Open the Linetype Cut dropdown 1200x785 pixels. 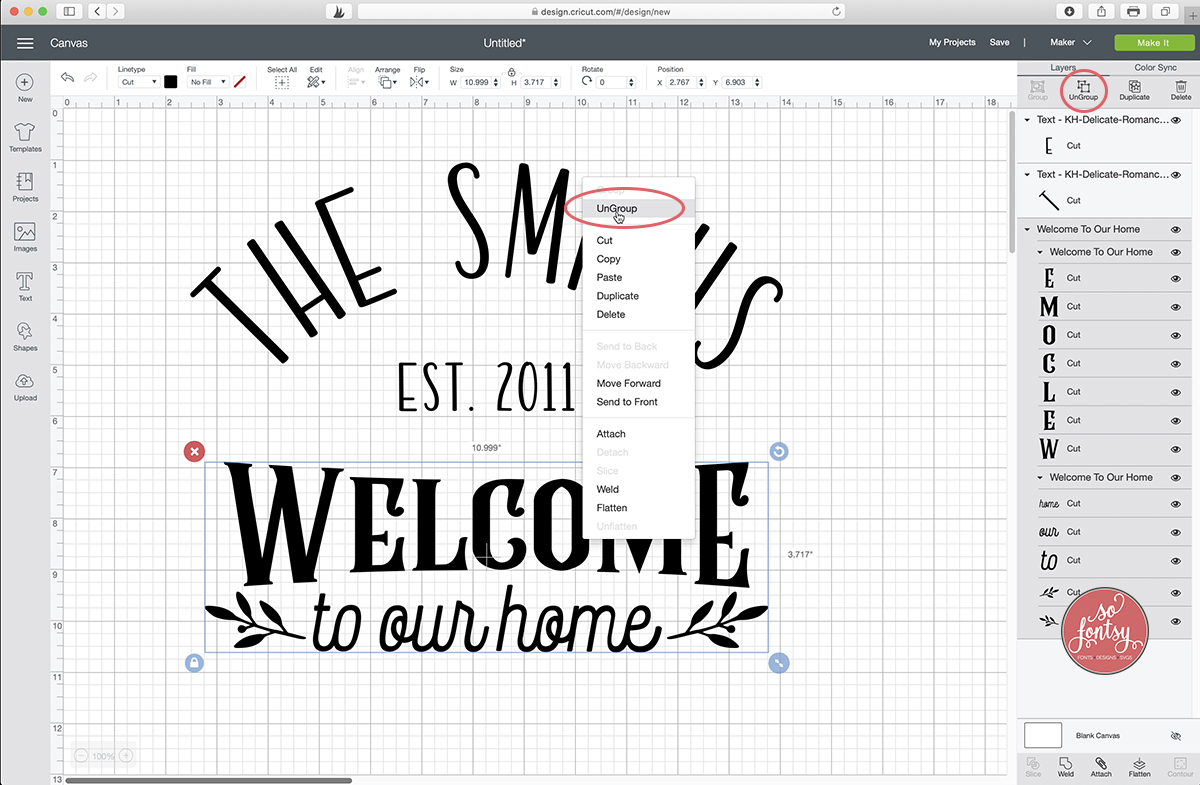(x=138, y=82)
